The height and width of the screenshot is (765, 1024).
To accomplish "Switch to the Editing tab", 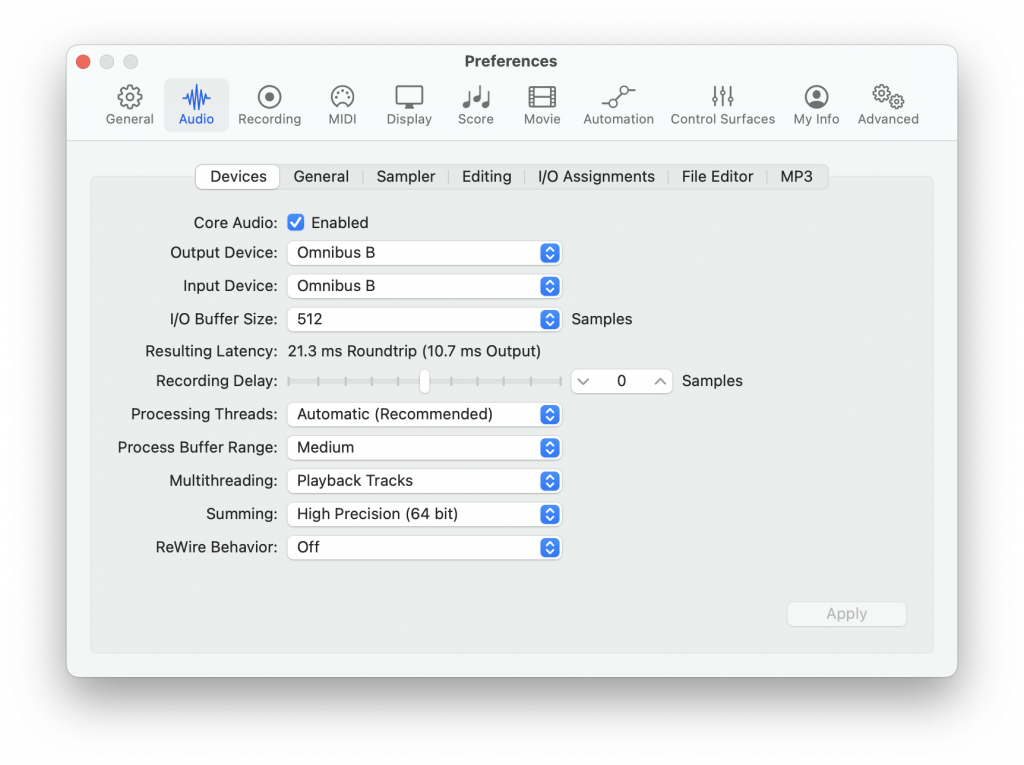I will pyautogui.click(x=487, y=177).
